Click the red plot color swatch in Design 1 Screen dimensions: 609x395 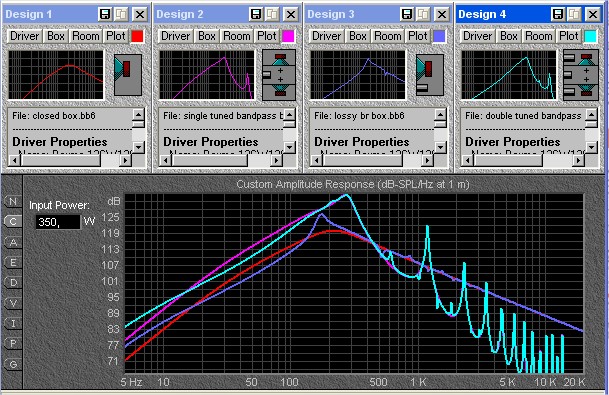[x=137, y=36]
